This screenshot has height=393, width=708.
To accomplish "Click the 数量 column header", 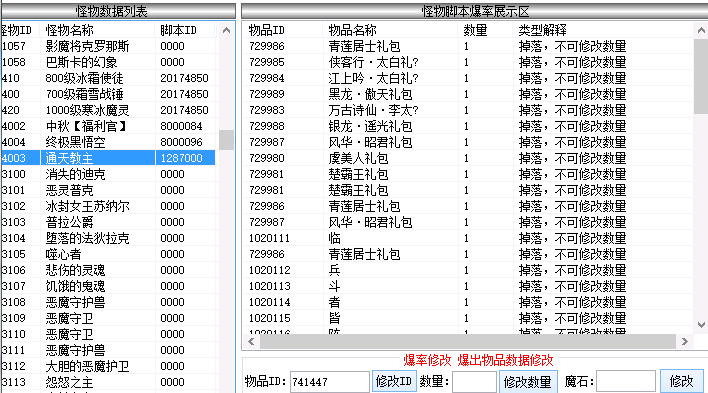I will point(486,30).
